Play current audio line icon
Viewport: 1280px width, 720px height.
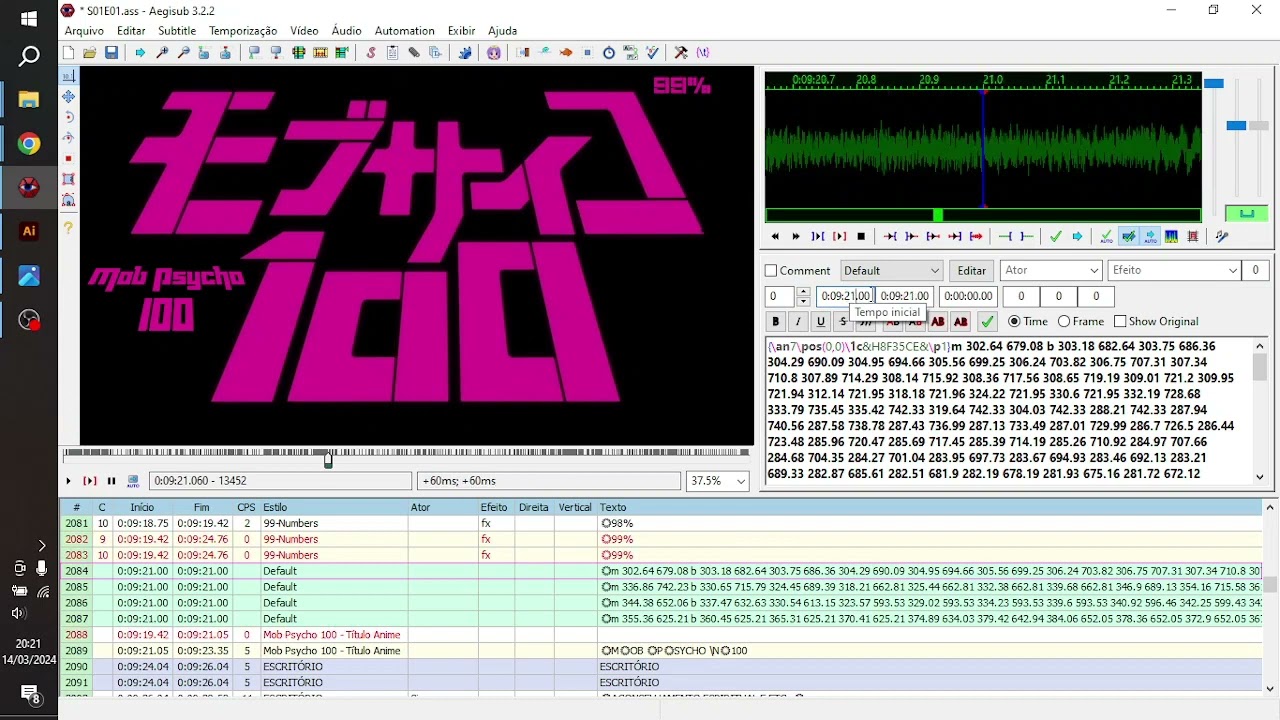click(x=839, y=237)
